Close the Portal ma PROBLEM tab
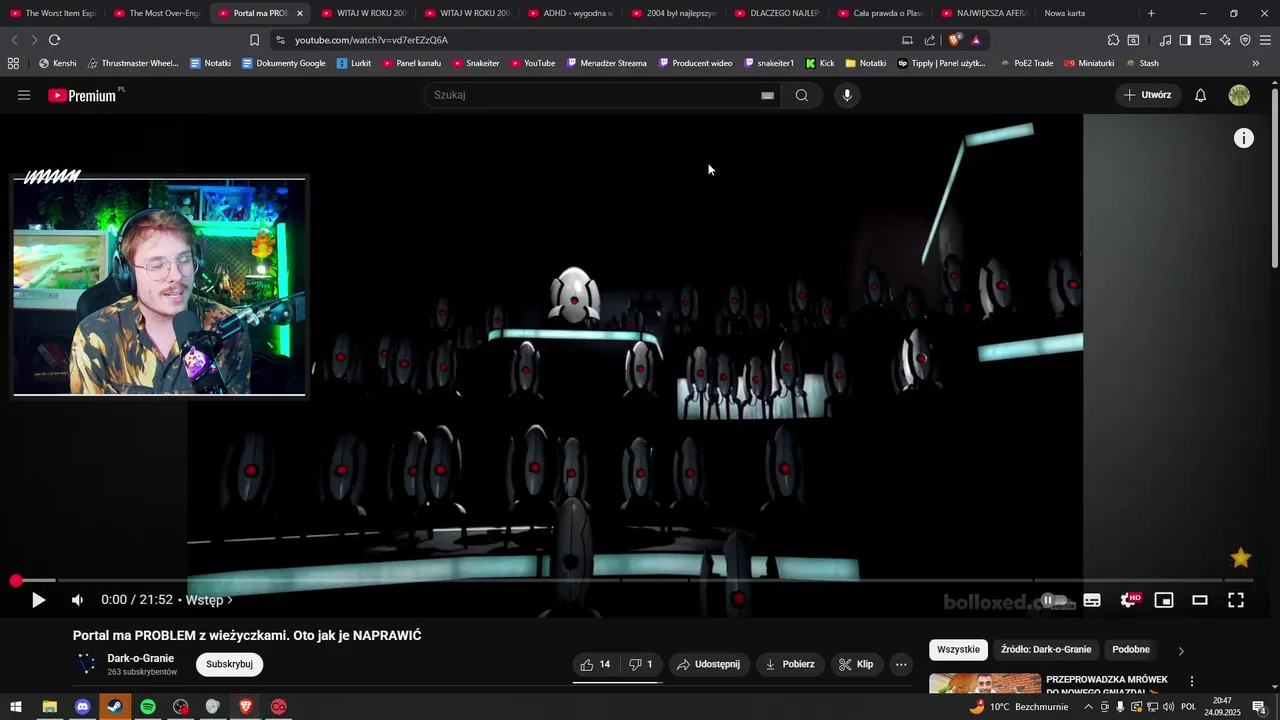The height and width of the screenshot is (720, 1280). coord(299,13)
